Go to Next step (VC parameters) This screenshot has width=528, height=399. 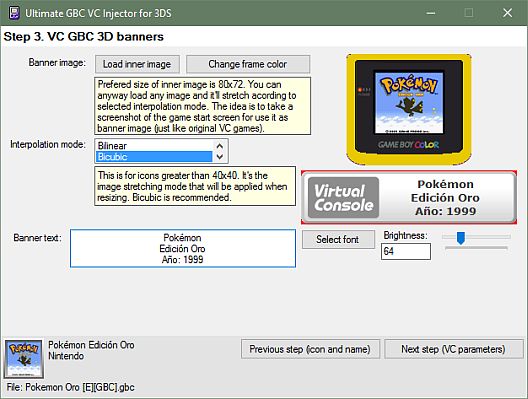coord(454,349)
